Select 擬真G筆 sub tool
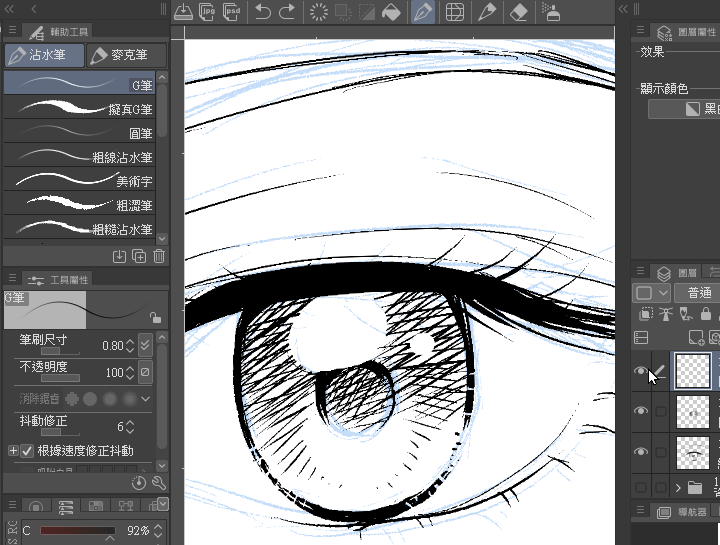Viewport: 720px width, 545px height. click(79, 107)
